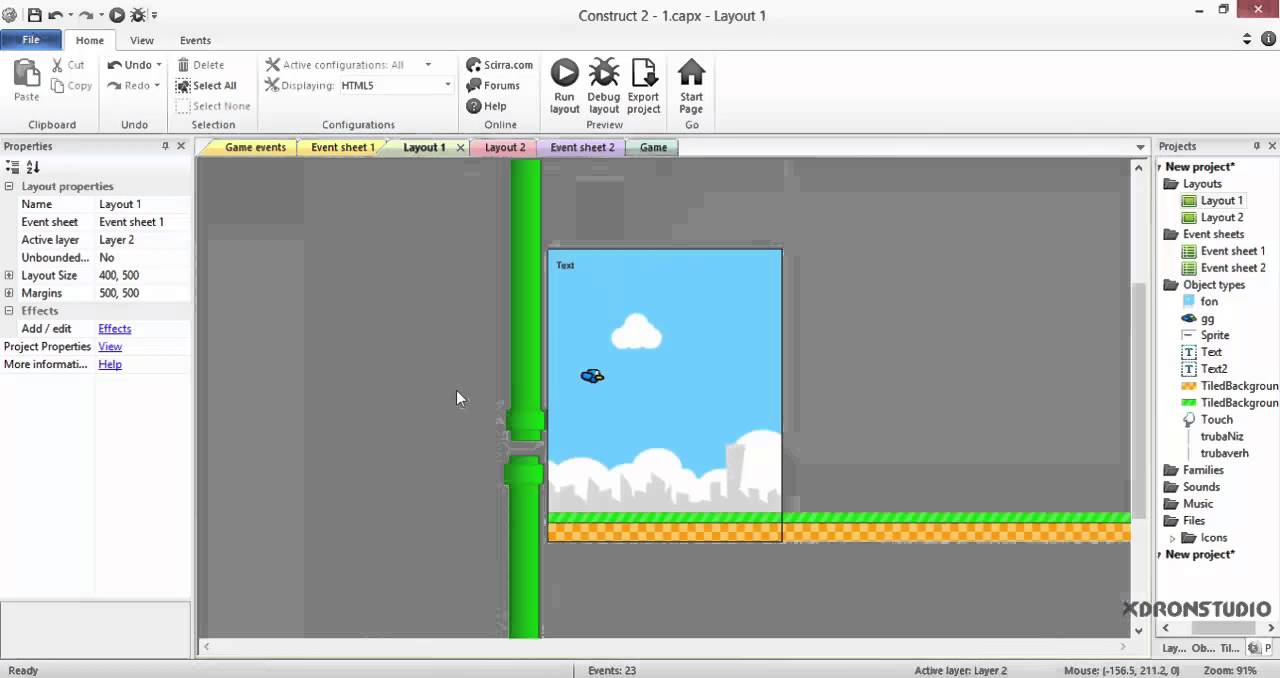The image size is (1280, 678).
Task: Open Active configurations dropdown
Action: click(x=428, y=65)
